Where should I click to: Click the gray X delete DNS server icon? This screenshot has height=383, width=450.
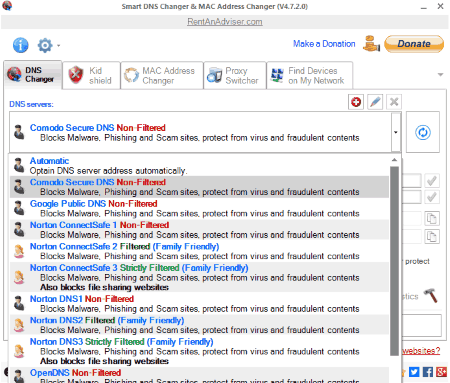[x=394, y=102]
